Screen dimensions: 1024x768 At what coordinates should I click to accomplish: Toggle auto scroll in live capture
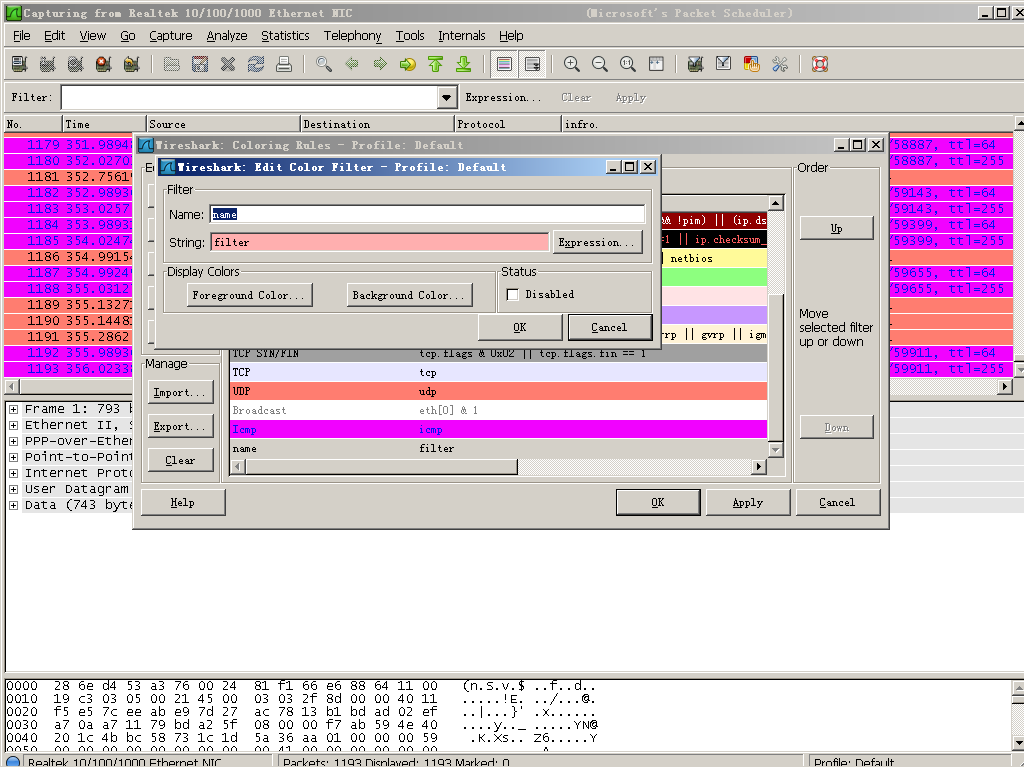pos(532,64)
